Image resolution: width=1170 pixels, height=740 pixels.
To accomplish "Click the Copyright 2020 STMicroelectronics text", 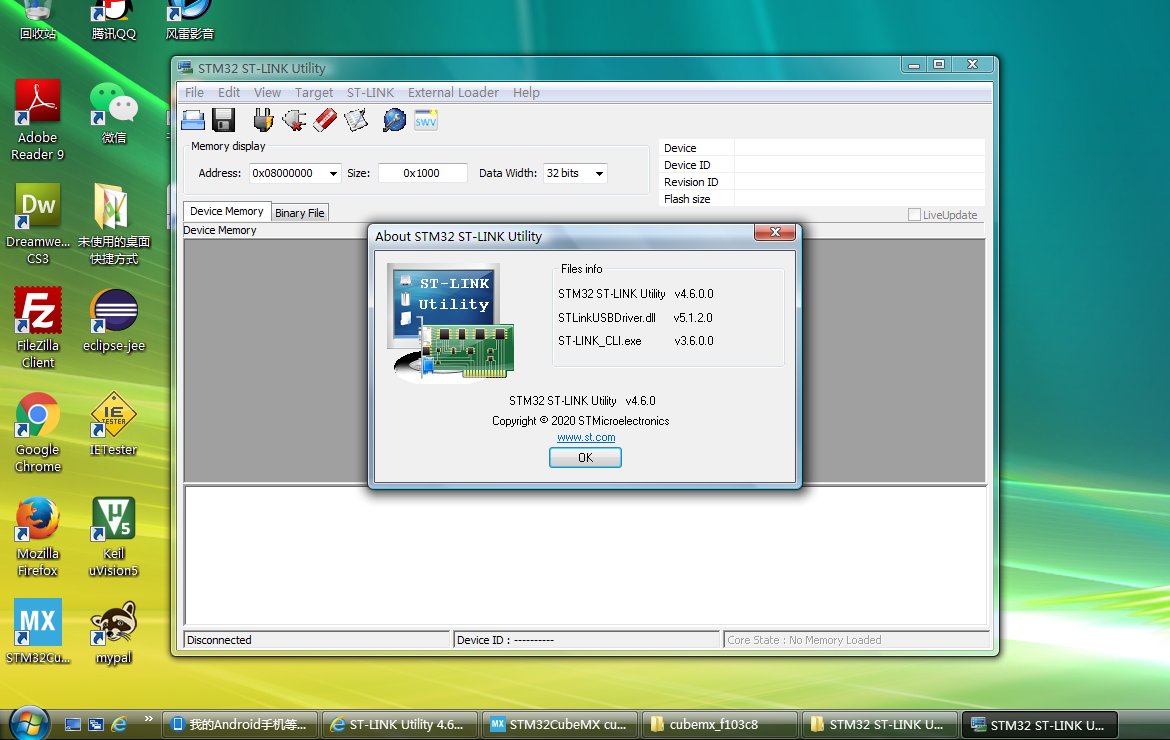I will pos(581,421).
